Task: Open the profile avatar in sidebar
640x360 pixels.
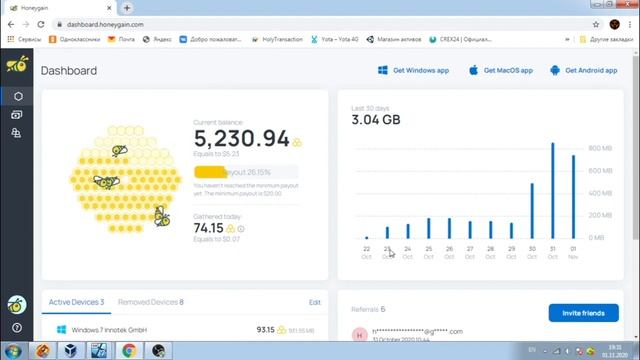Action: [17, 305]
